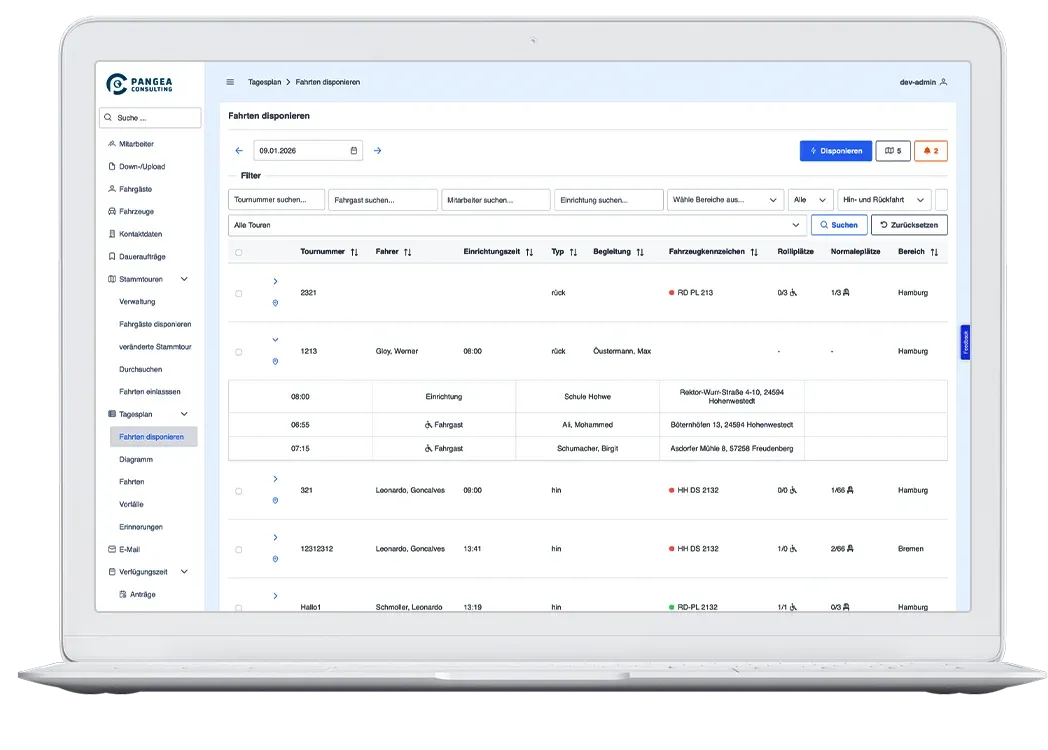Screen dimensions: 1048x750
Task: Click the hamburger menu icon in header
Action: pyautogui.click(x=230, y=82)
